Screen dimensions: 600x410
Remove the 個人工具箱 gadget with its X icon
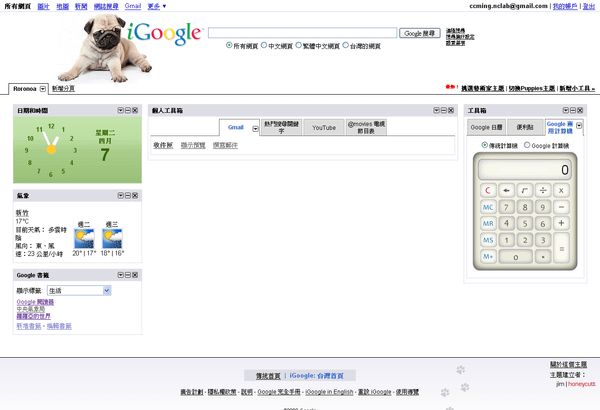[451, 110]
